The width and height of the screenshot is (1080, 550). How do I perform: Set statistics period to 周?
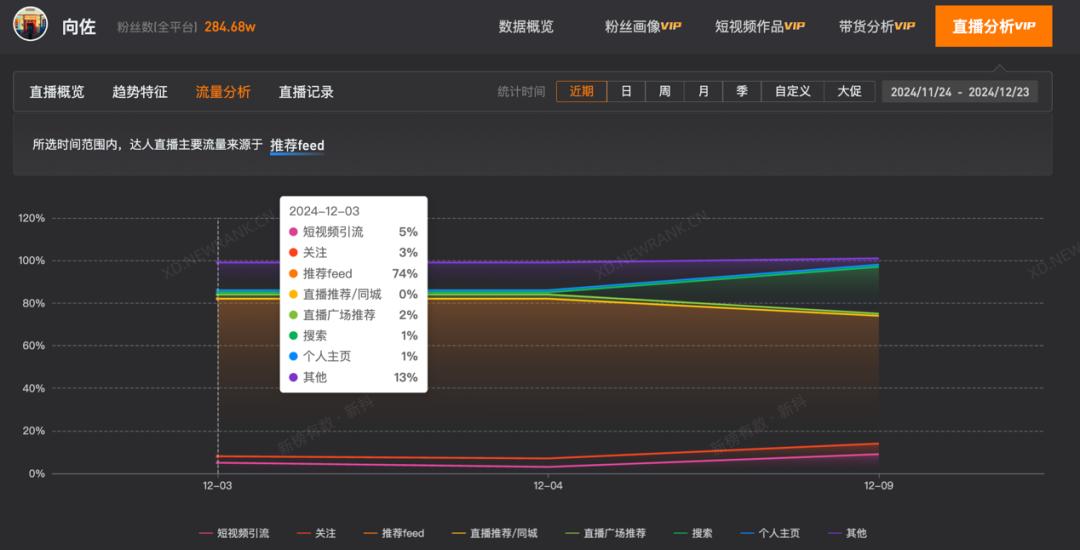(665, 91)
